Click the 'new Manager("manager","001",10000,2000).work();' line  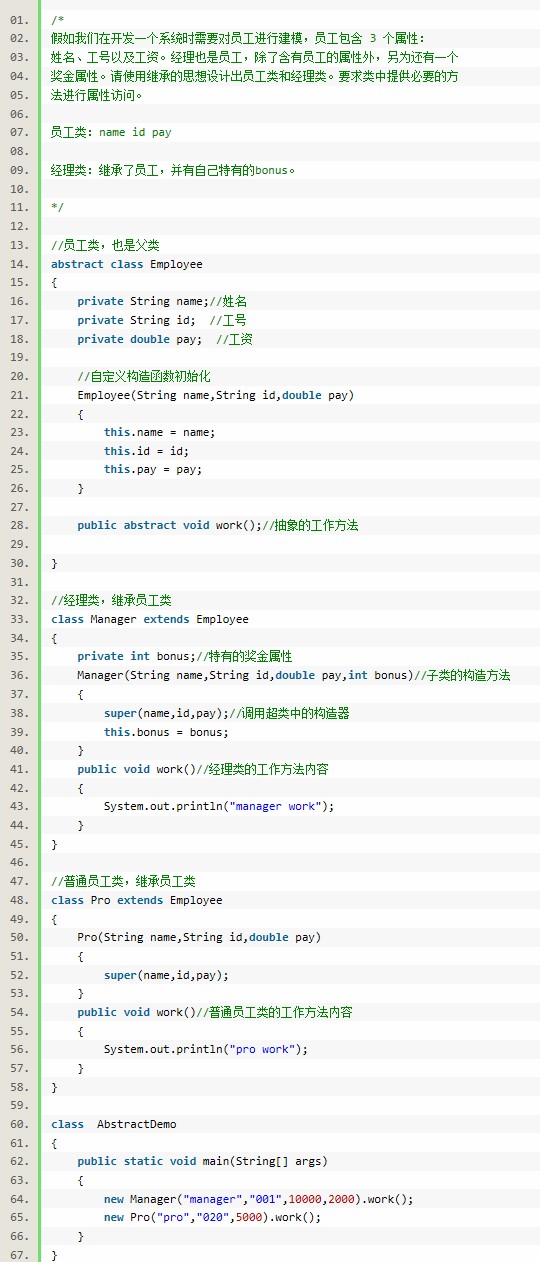coord(258,1199)
